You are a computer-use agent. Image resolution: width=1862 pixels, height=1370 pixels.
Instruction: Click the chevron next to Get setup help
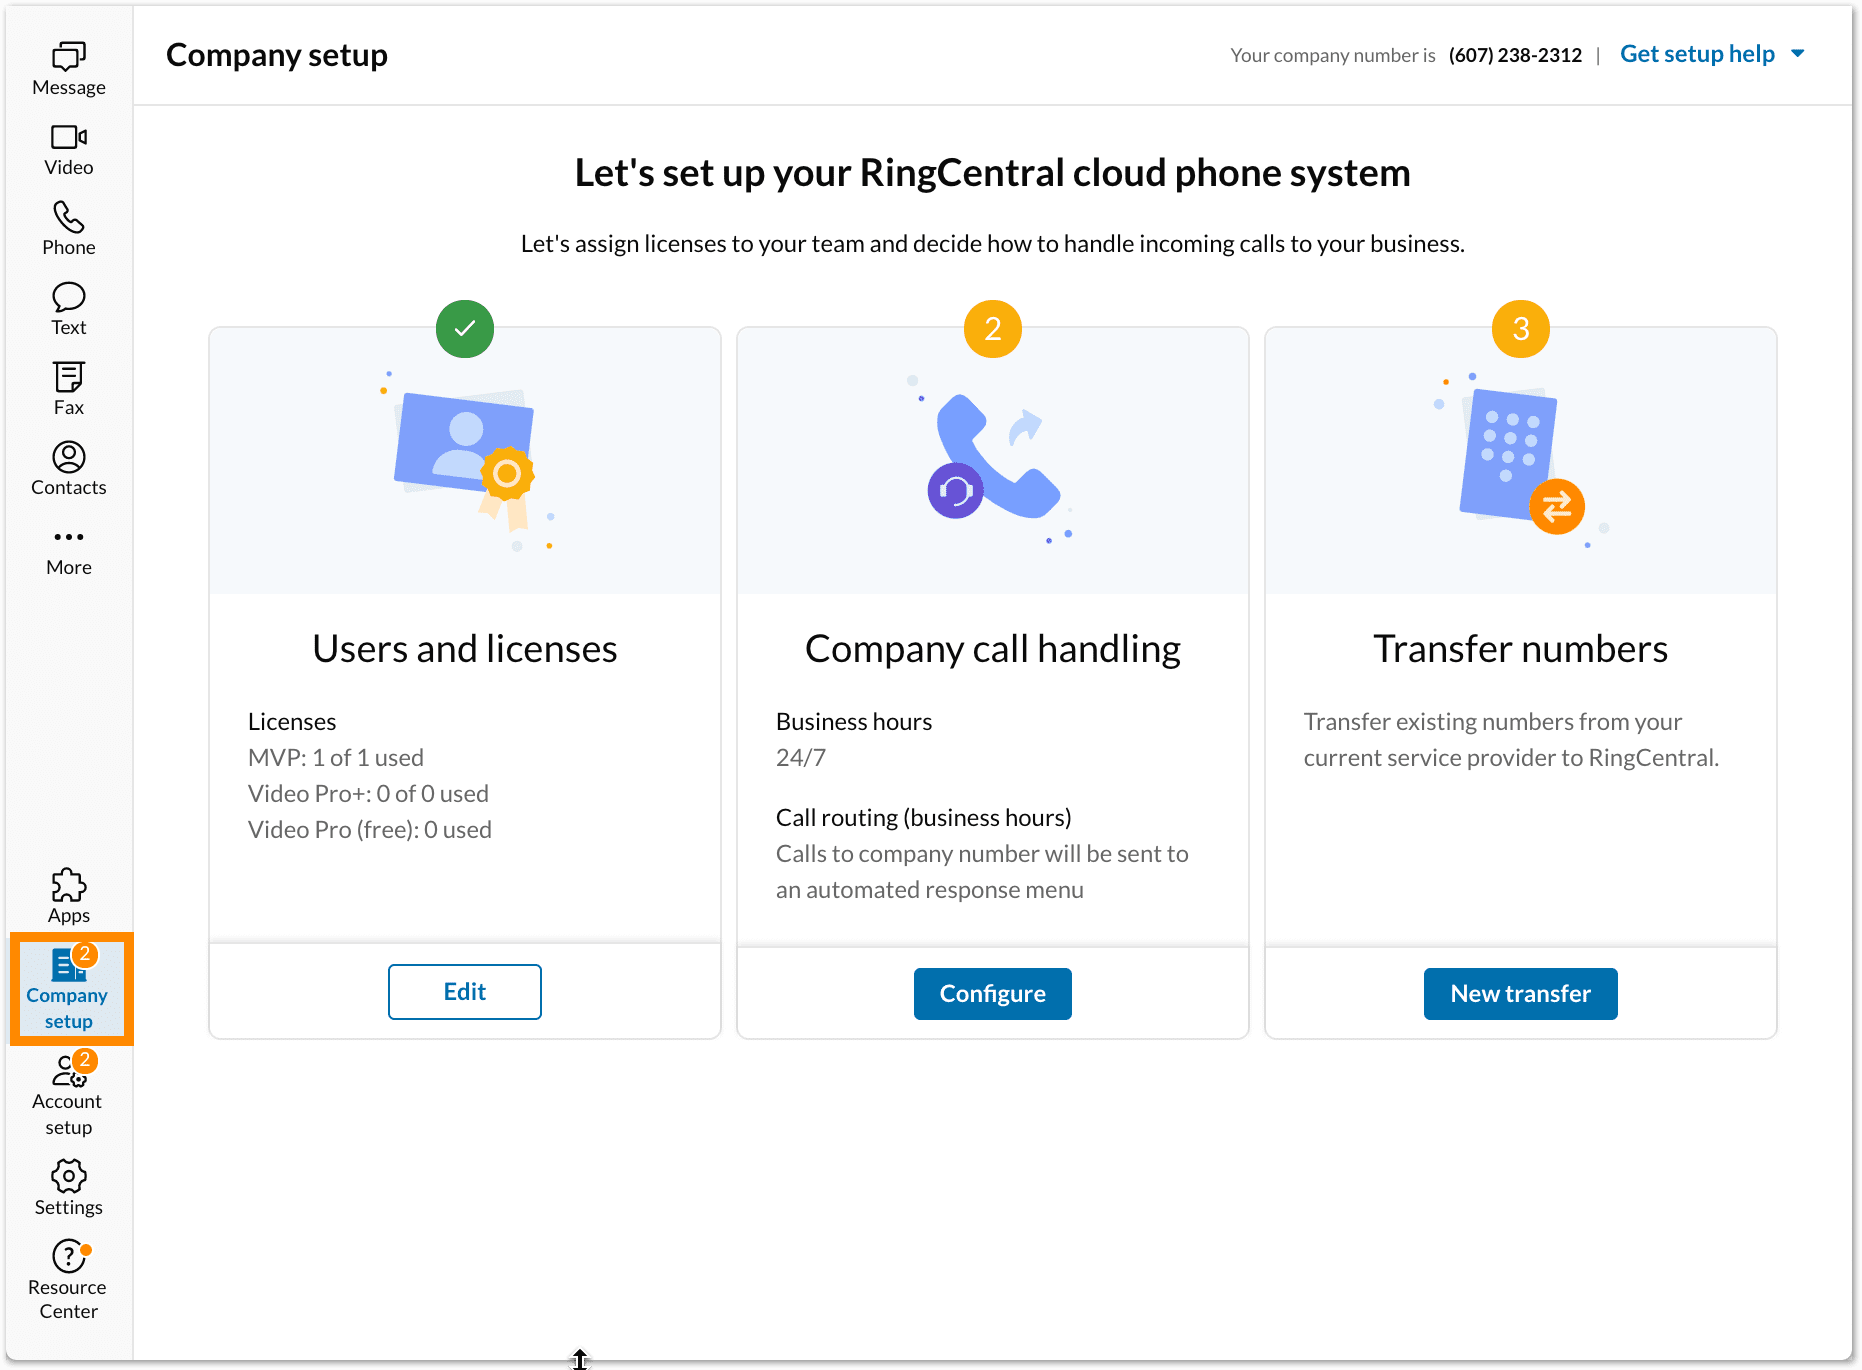tap(1798, 54)
